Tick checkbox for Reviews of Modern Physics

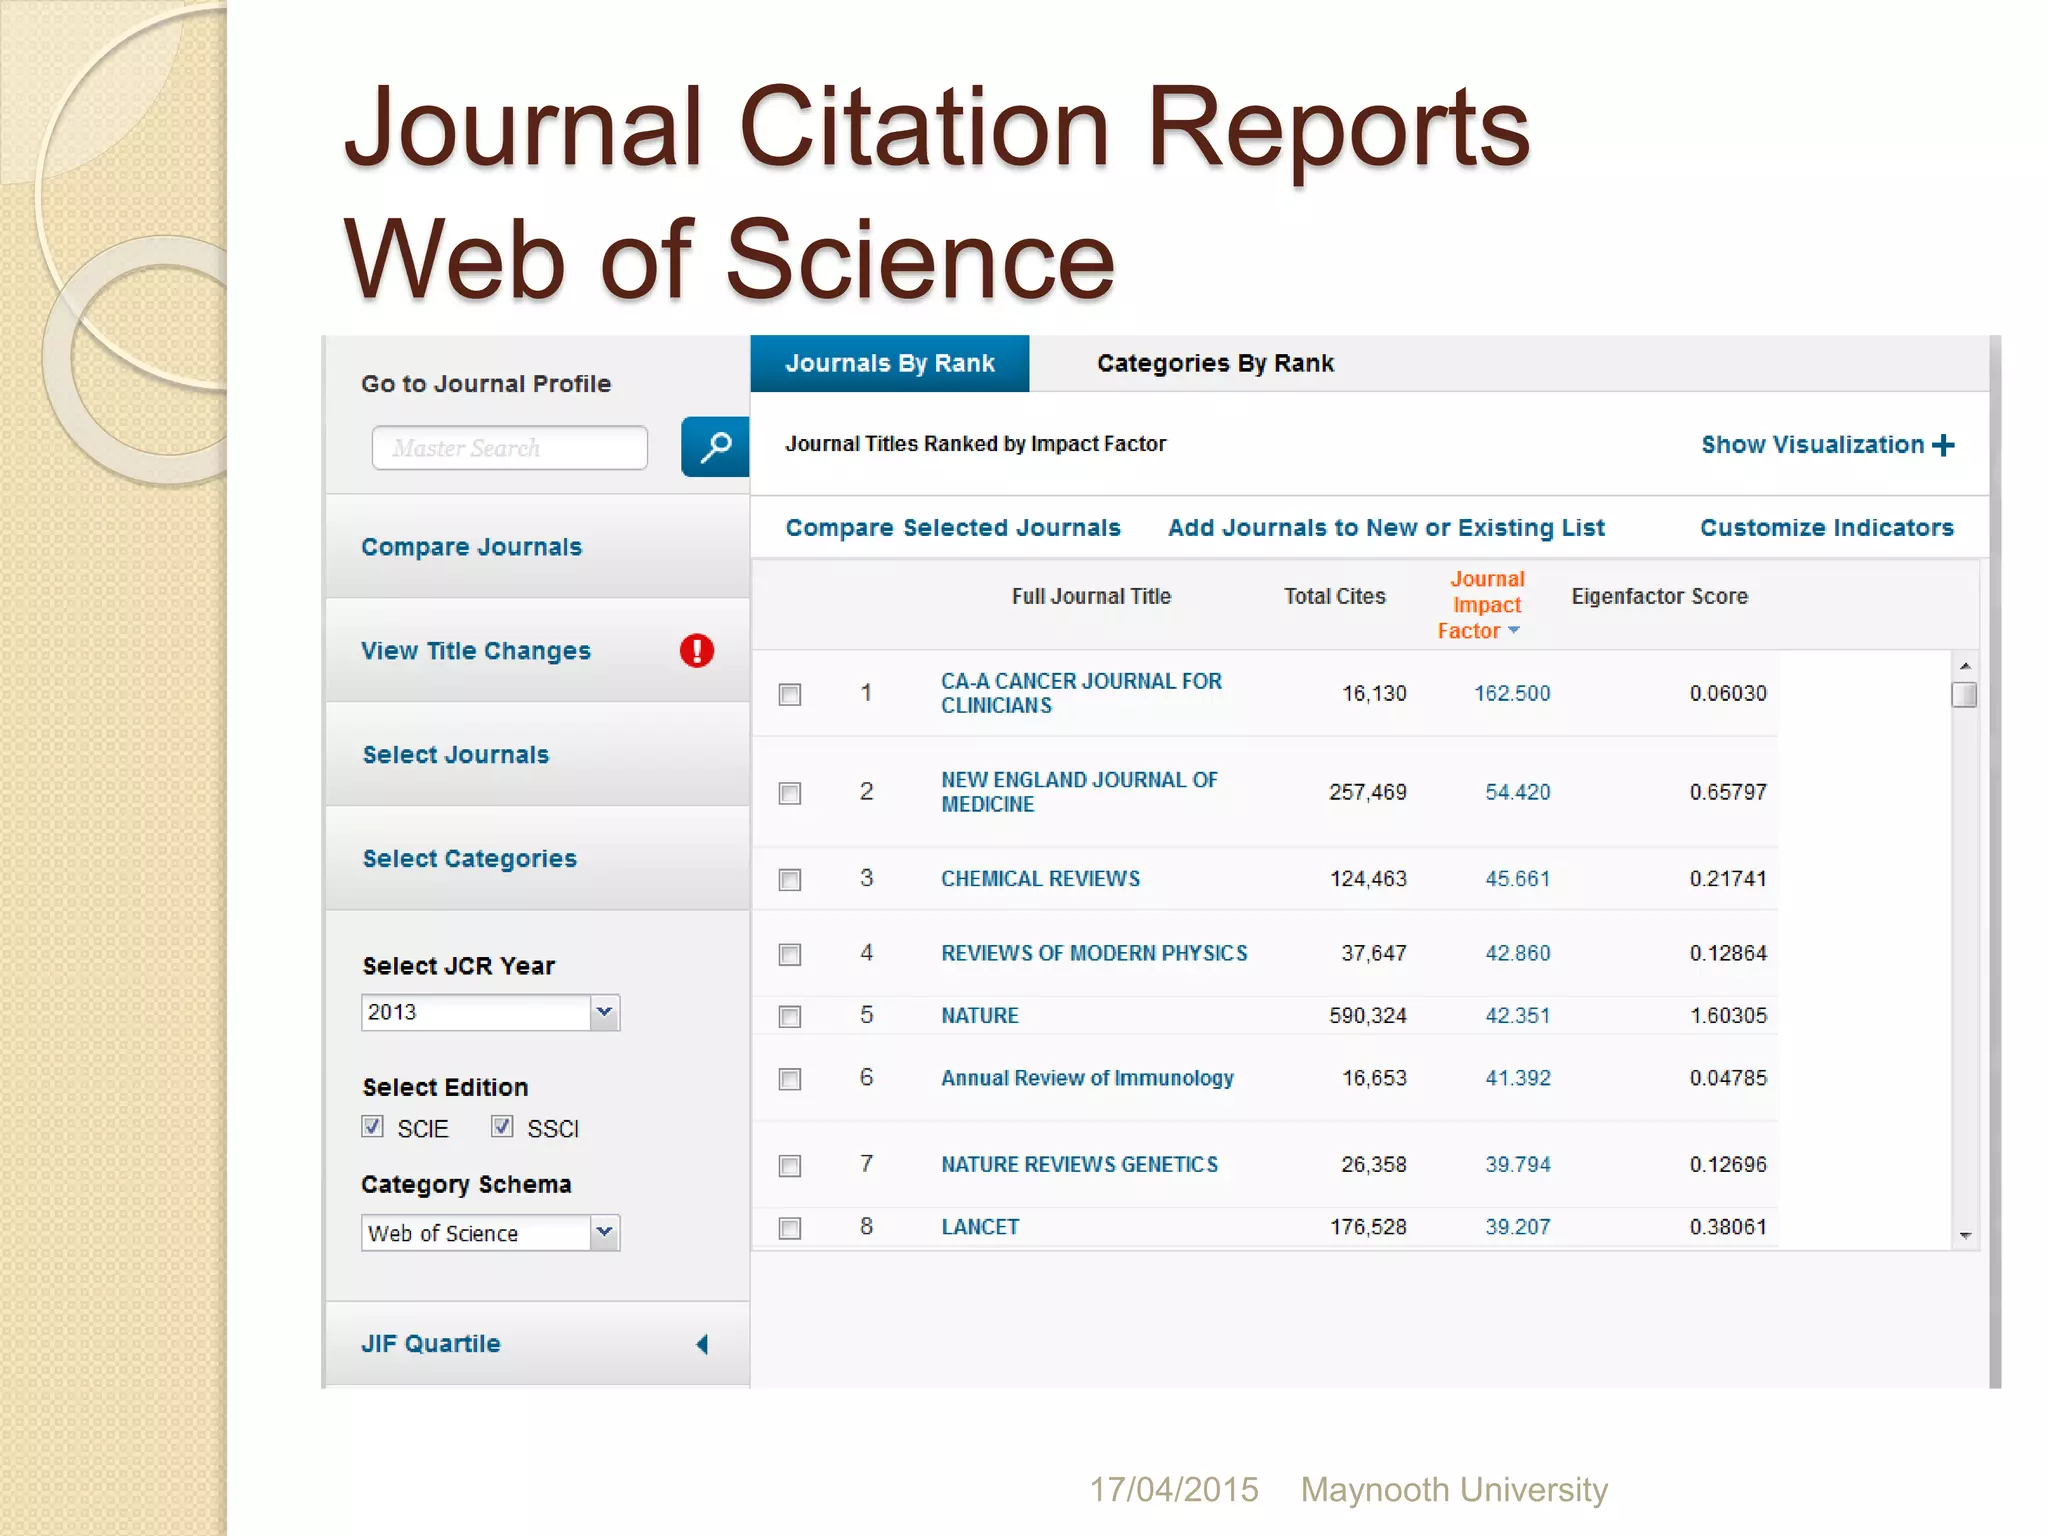coord(790,954)
